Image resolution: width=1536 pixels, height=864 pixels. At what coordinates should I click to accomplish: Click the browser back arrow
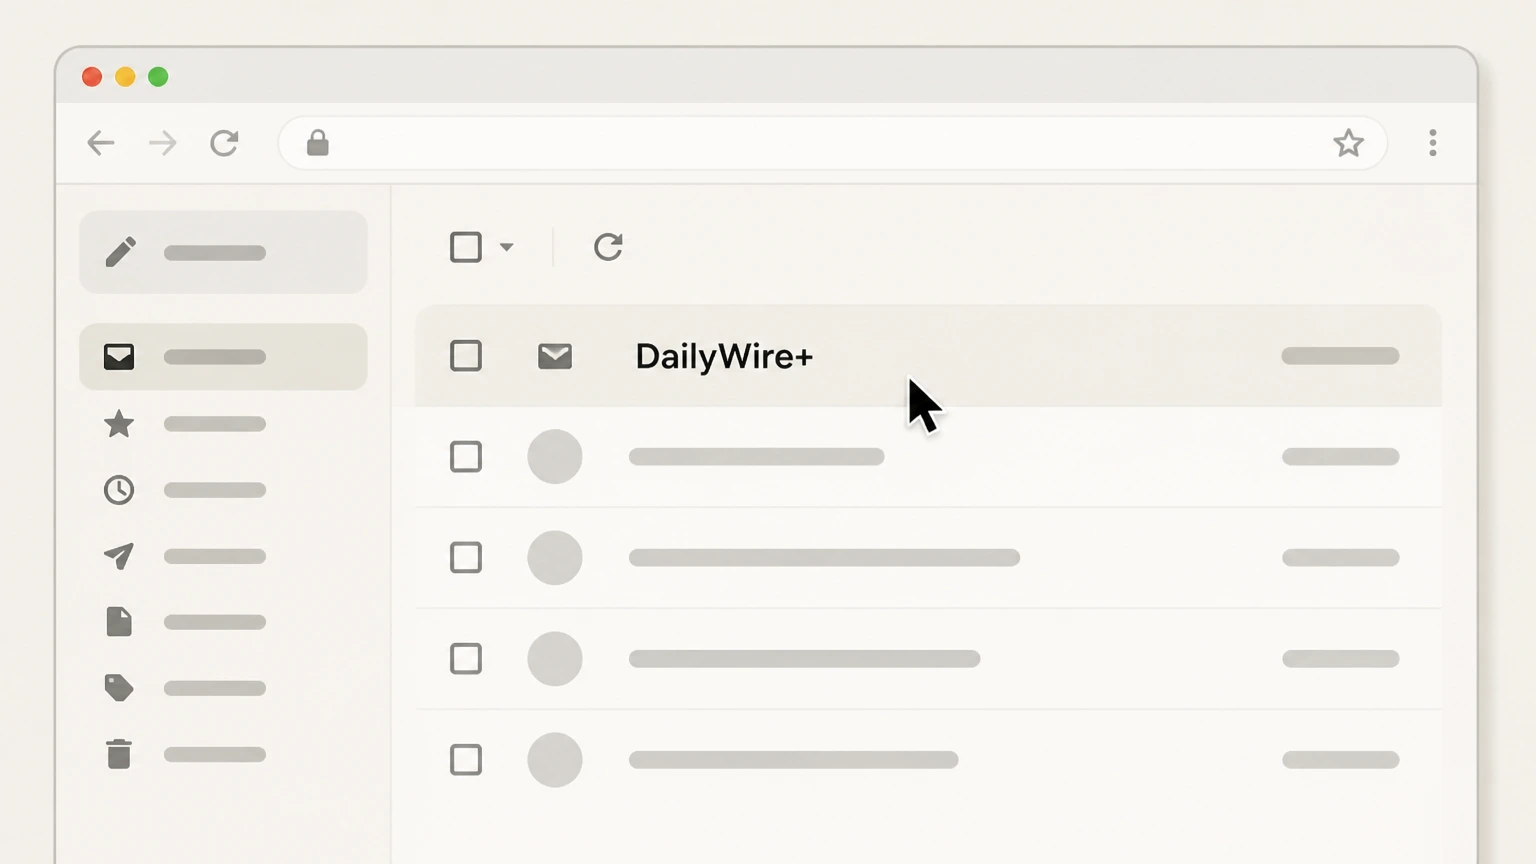(101, 143)
